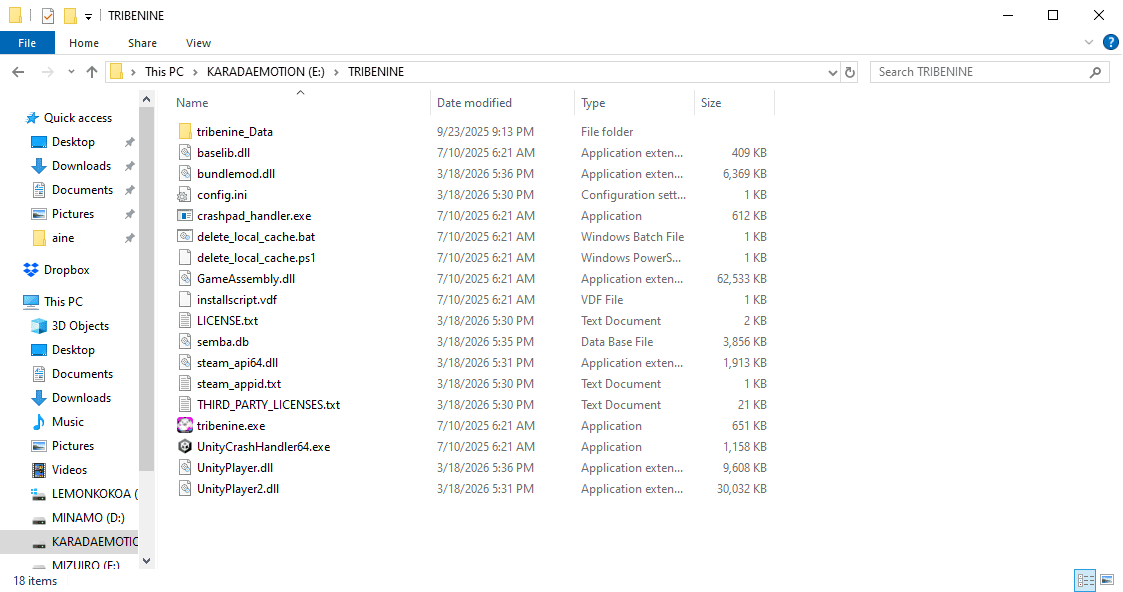Click the navigation pane scroll up arrow
Screen dimensions: 1123x592
pyautogui.click(x=147, y=100)
